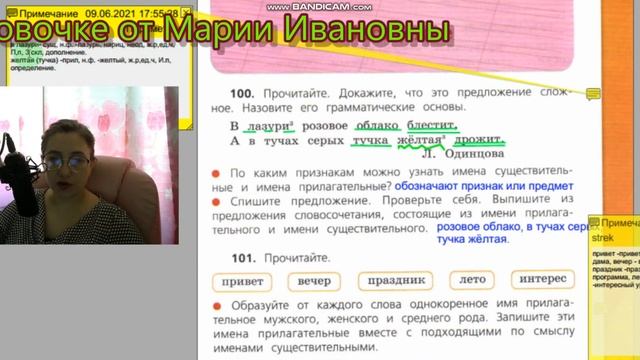Click the webcam video of the teacher
Image resolution: width=640 pixels, height=360 pixels.
(x=89, y=165)
